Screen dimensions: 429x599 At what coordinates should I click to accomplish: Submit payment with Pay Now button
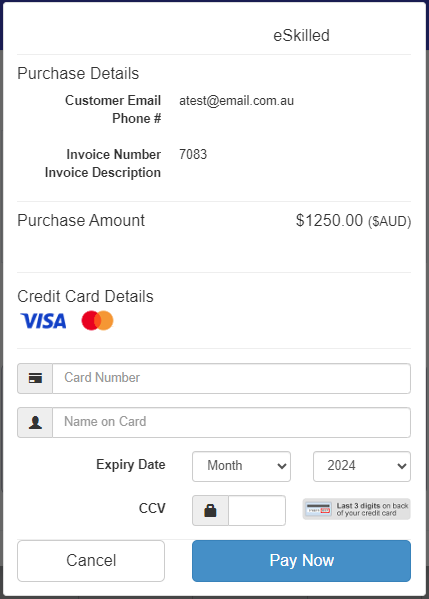coord(301,560)
